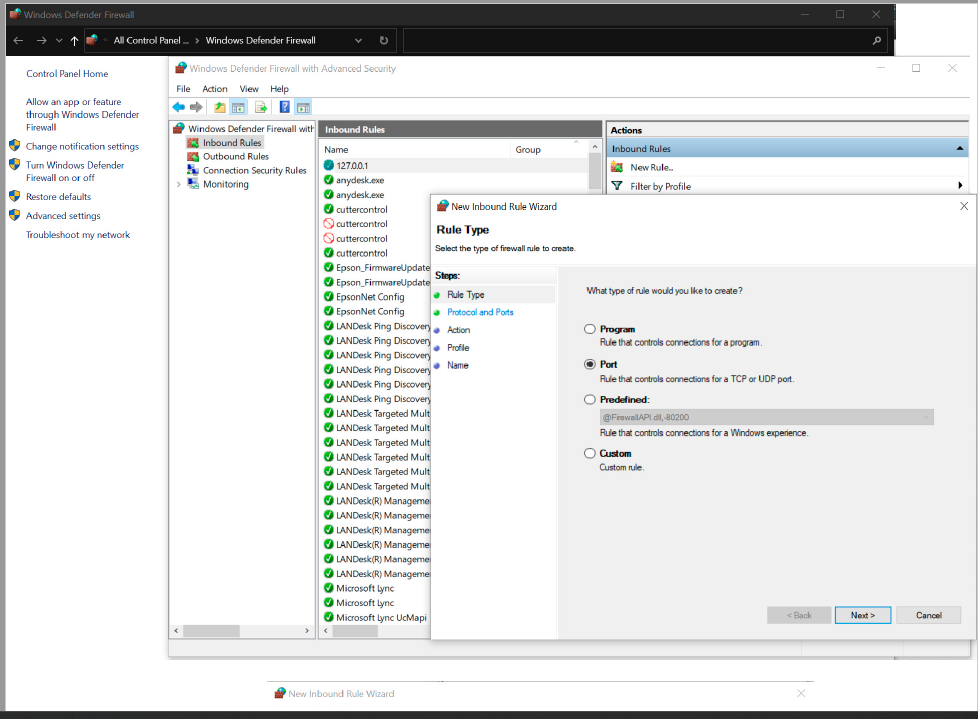Viewport: 978px width, 719px height.
Task: Open Protocol and Ports wizard step
Action: 480,312
